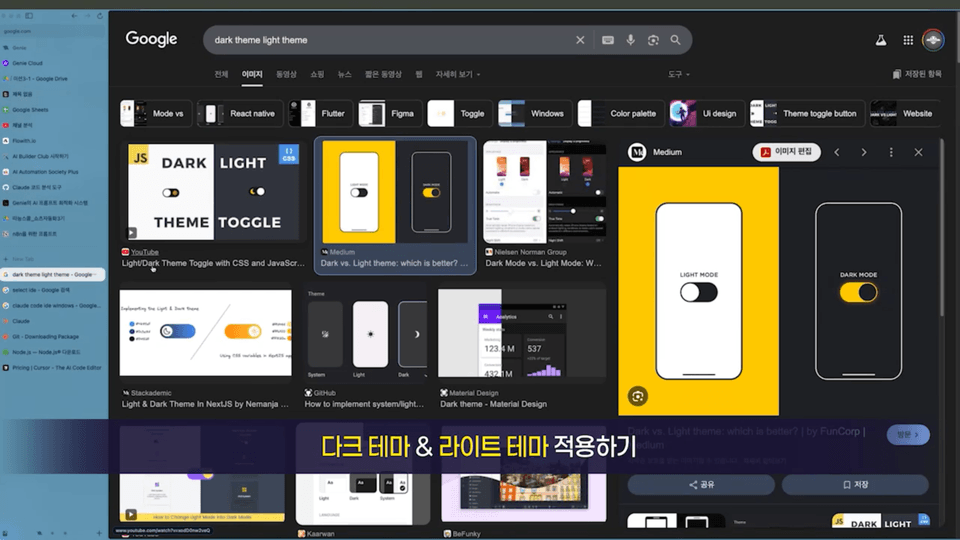Open the Medium yellow phone mockup thumbnail
The image size is (960, 540).
(x=395, y=192)
